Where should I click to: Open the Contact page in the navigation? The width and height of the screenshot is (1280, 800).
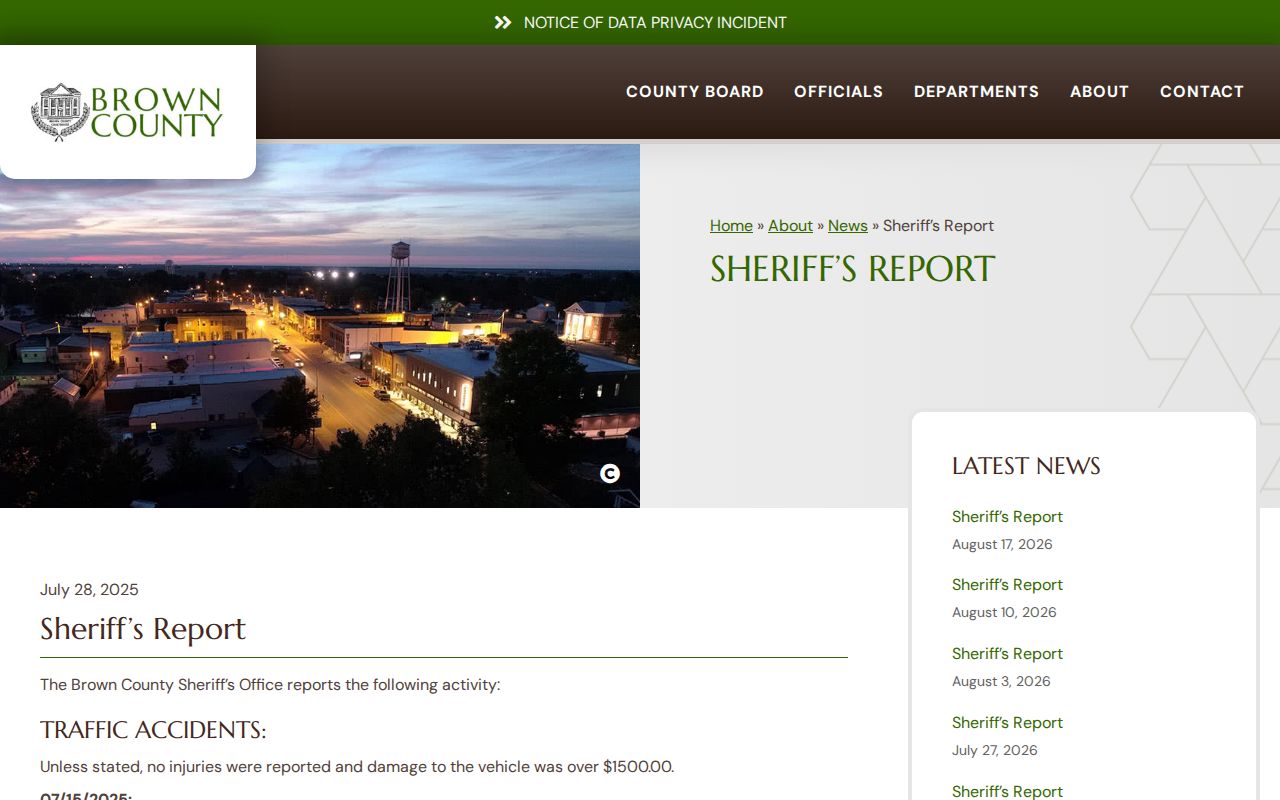pyautogui.click(x=1202, y=91)
